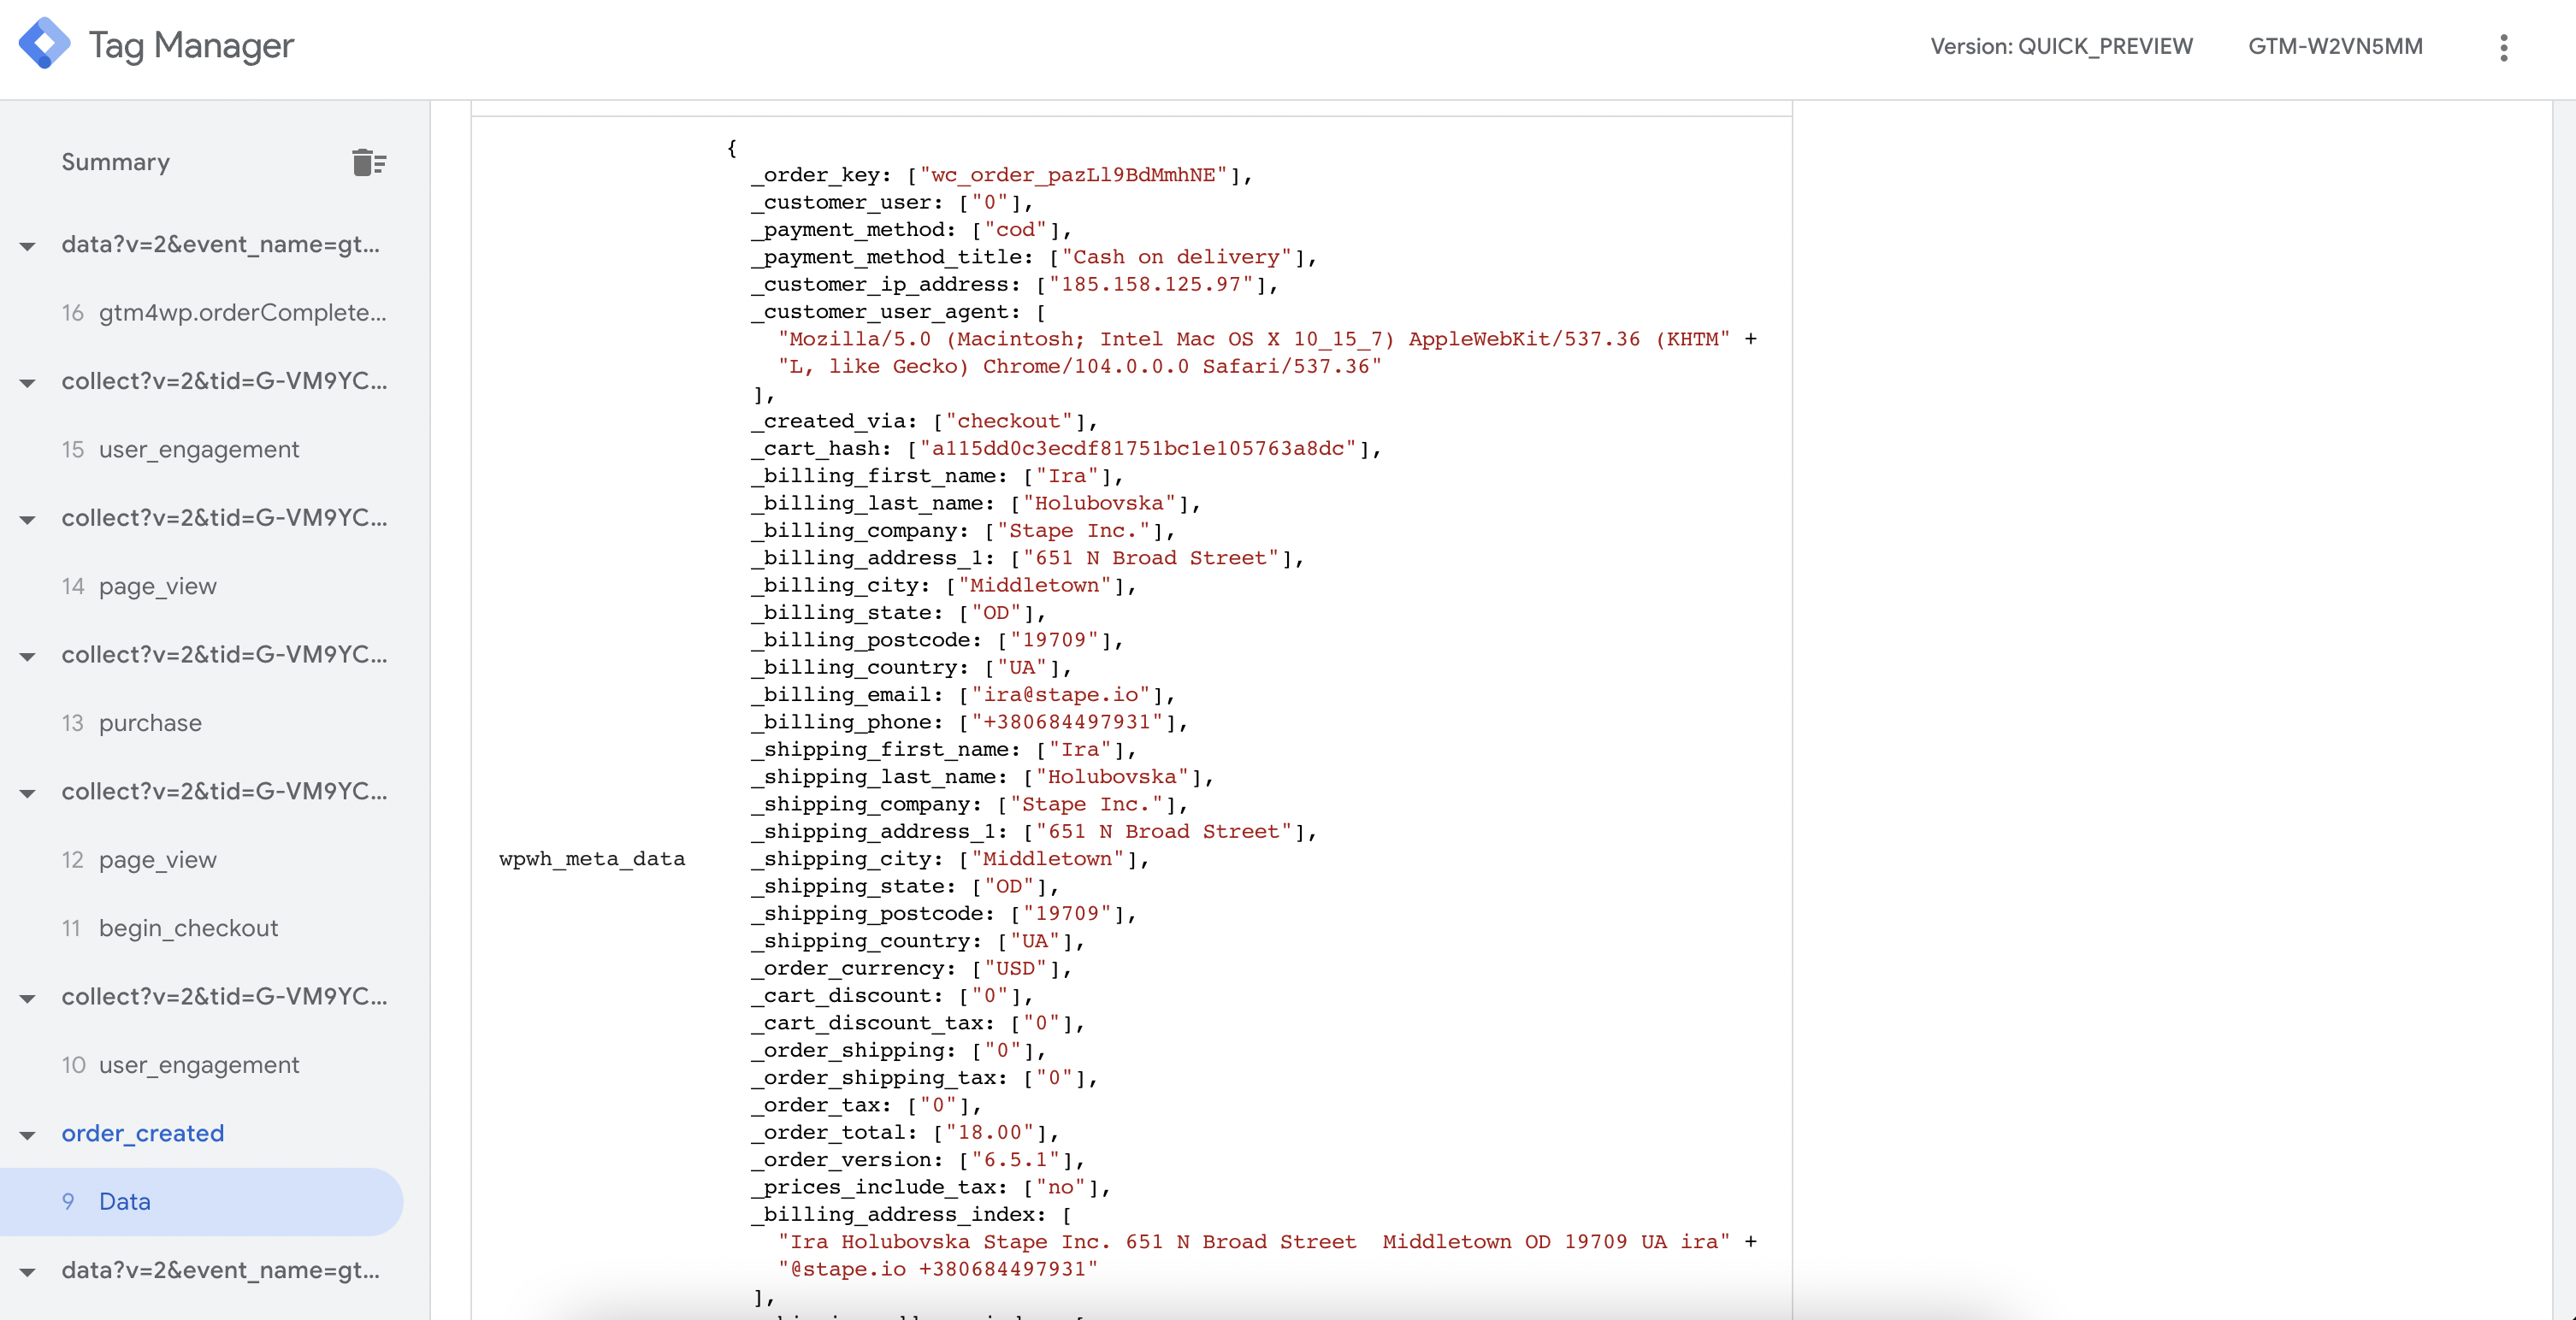2576x1320 pixels.
Task: Open event 15 user_engagement
Action: click(x=180, y=450)
